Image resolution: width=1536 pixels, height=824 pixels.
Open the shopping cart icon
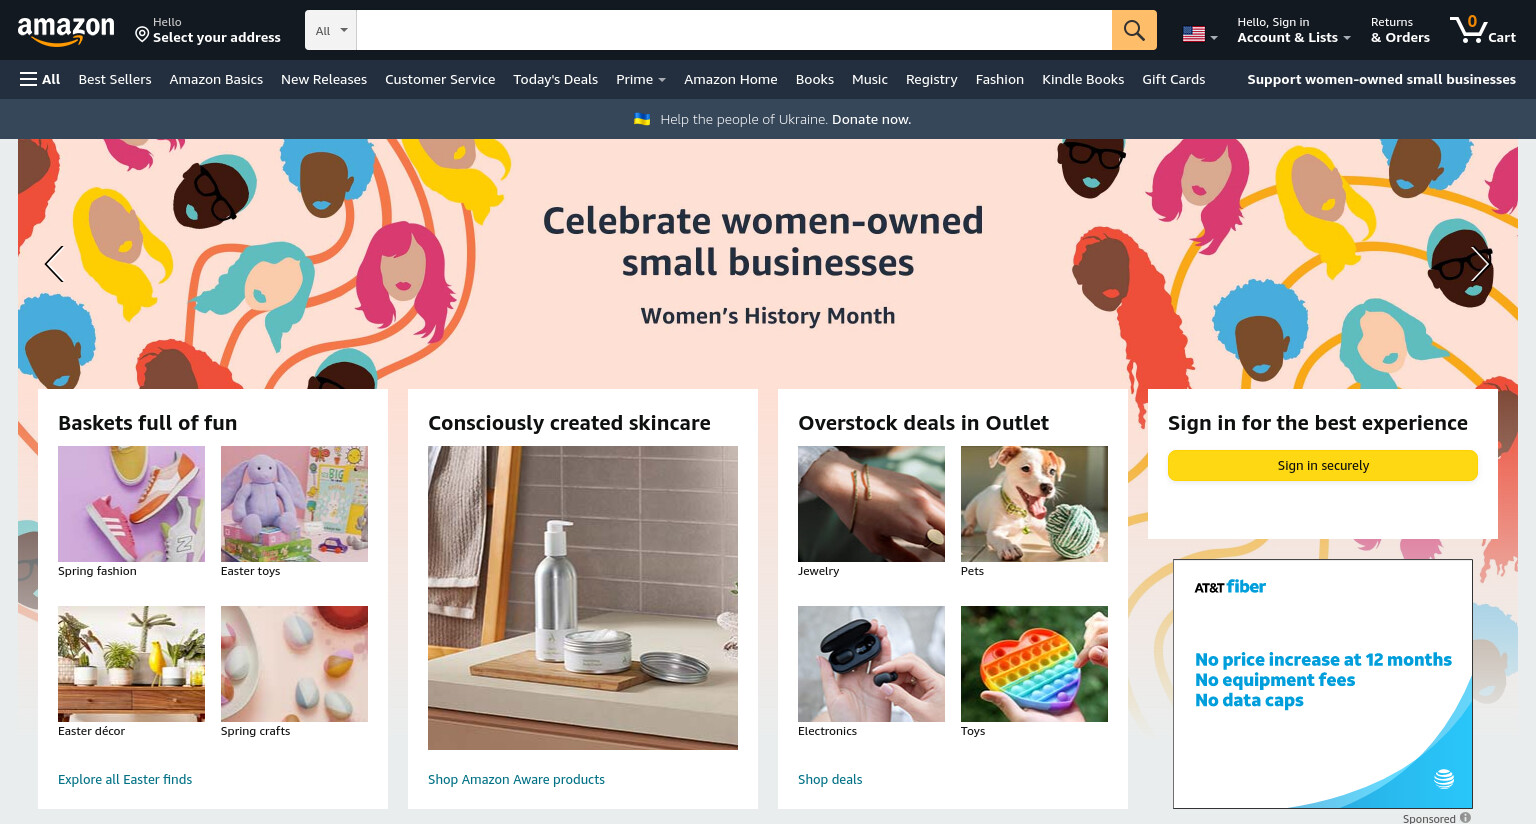pos(1483,30)
